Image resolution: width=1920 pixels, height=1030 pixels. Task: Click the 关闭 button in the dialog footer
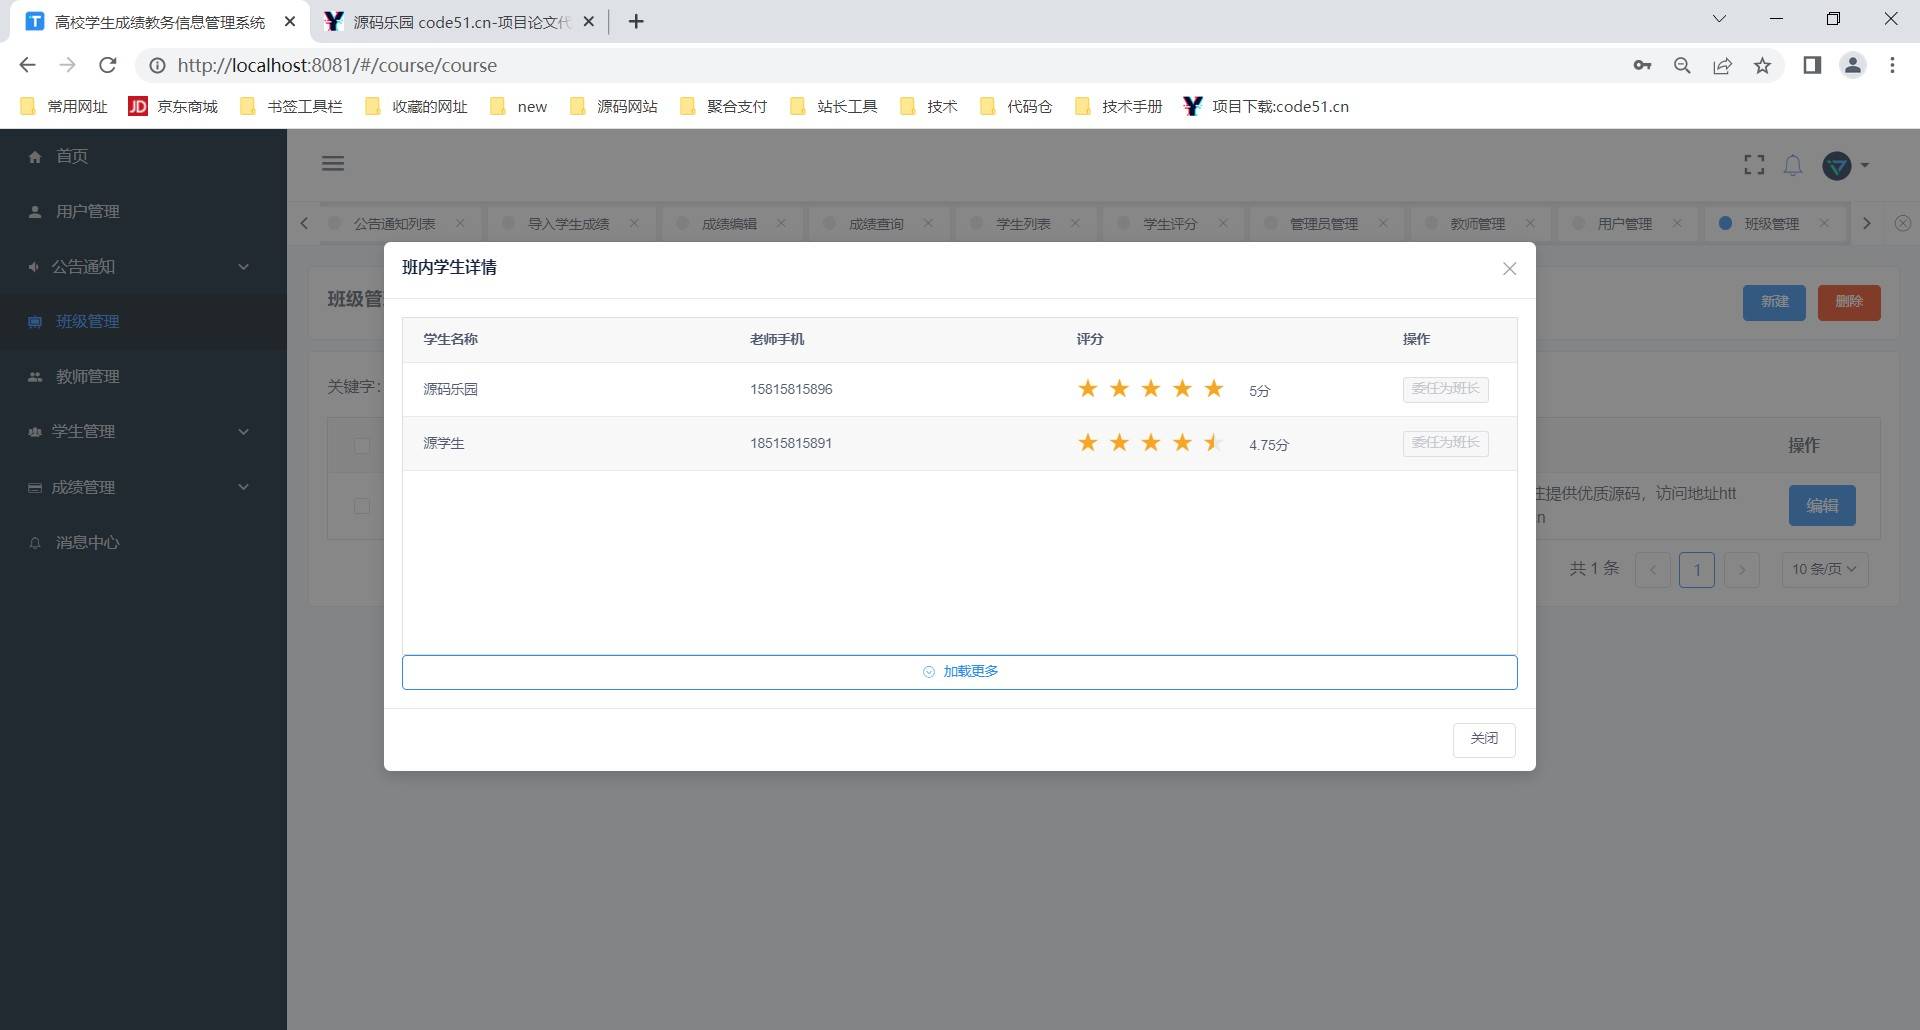tap(1484, 739)
